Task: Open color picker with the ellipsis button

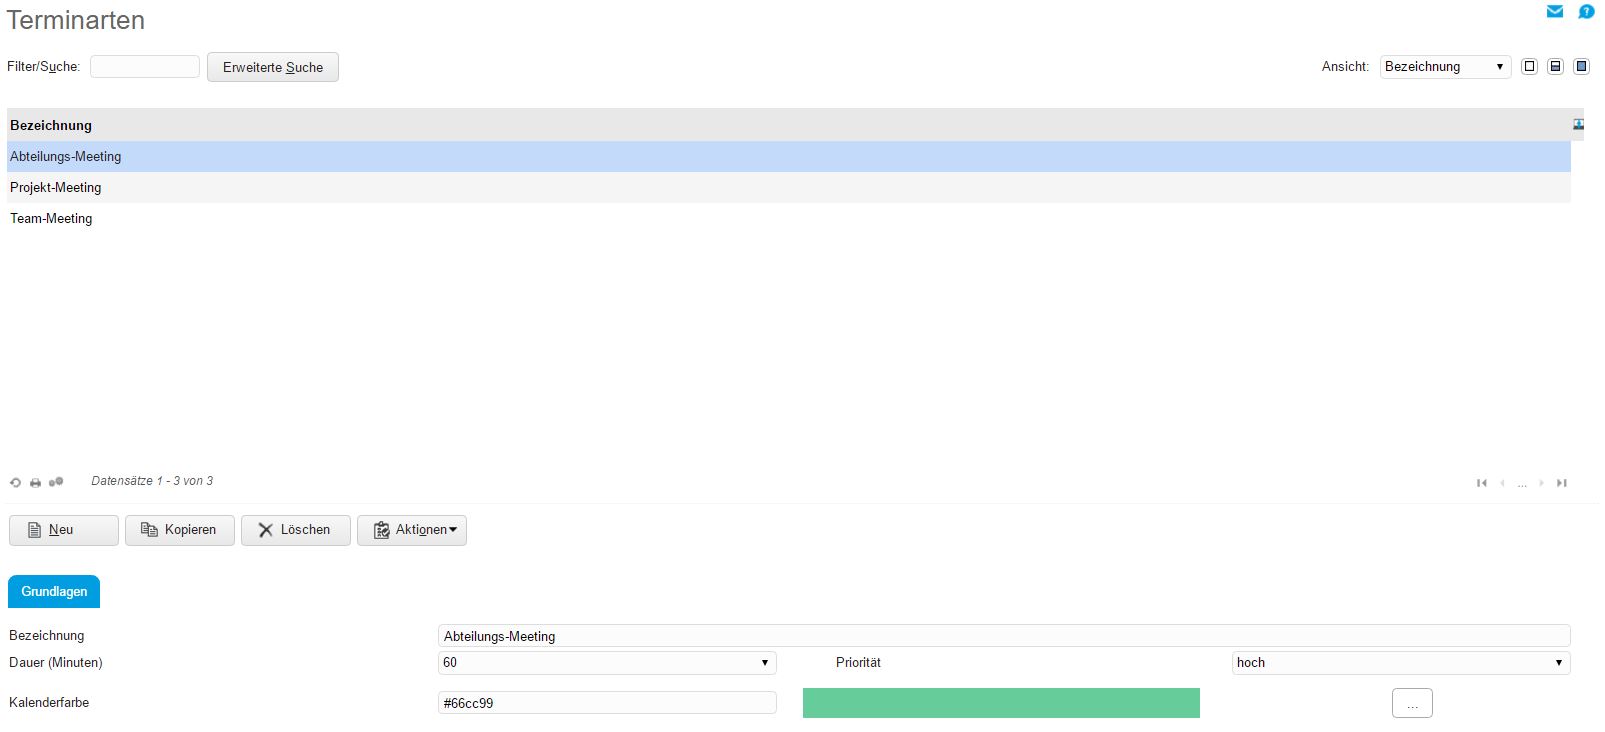Action: click(x=1412, y=703)
